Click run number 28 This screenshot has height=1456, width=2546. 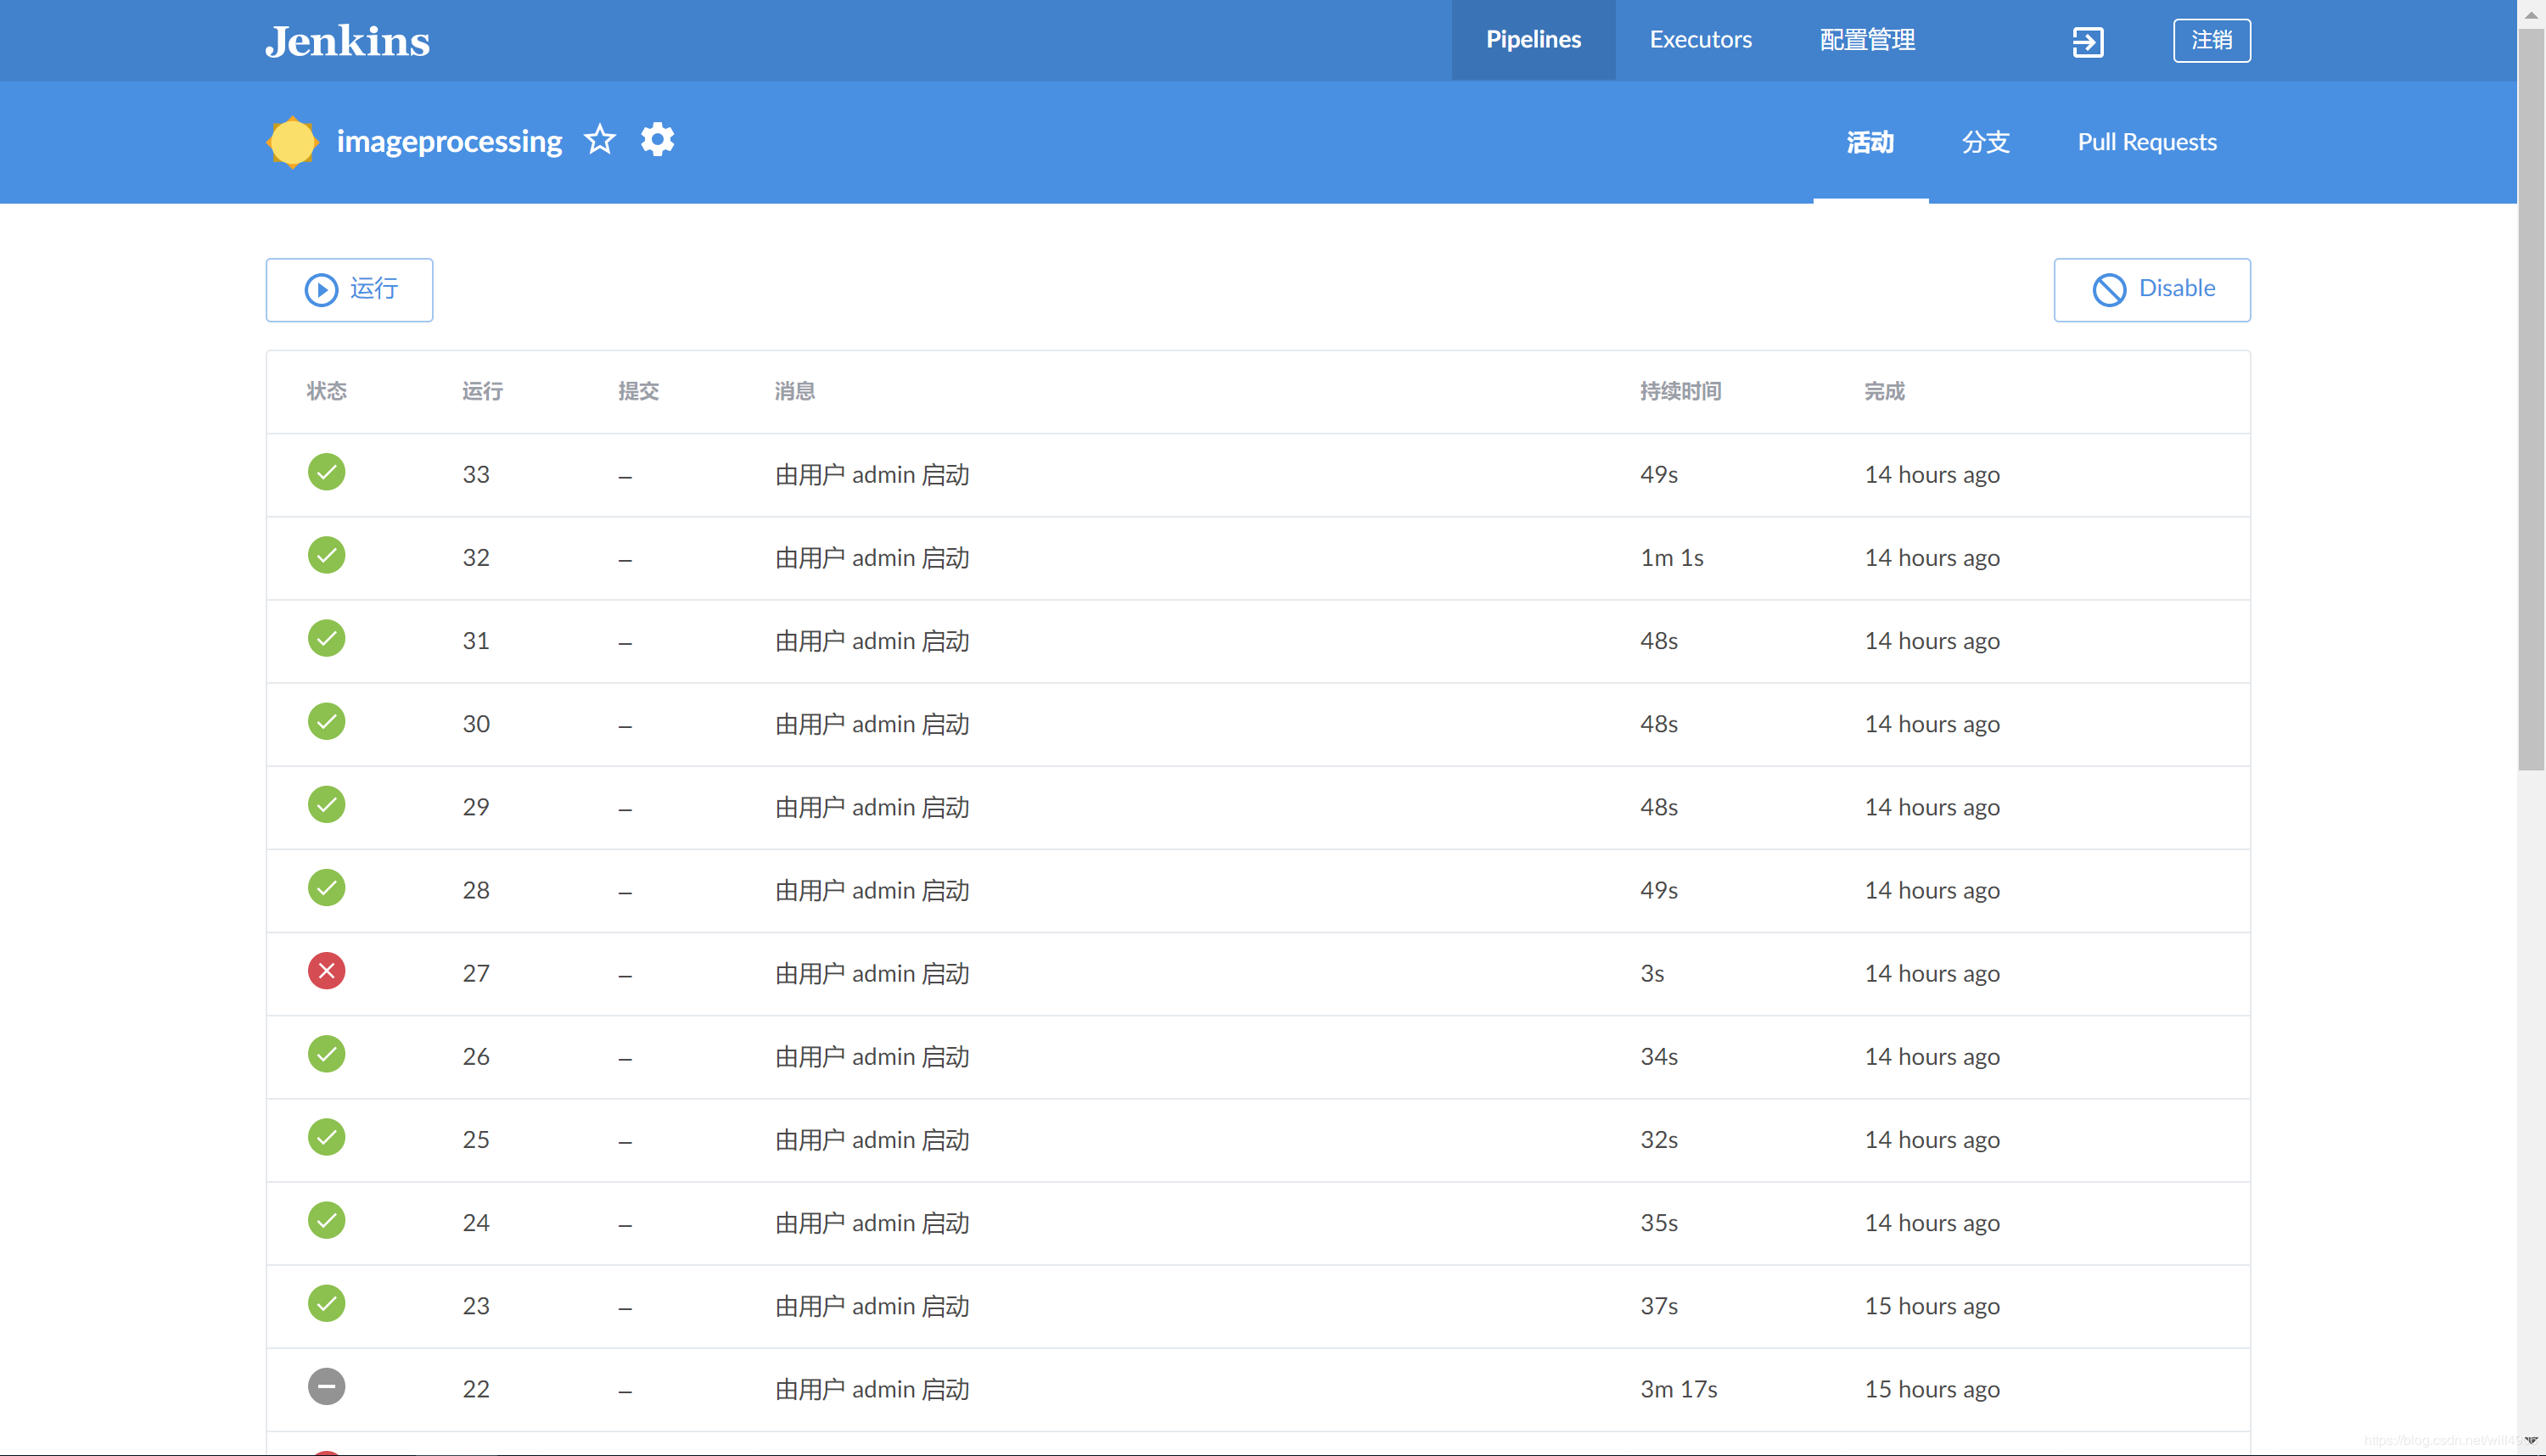[x=476, y=890]
